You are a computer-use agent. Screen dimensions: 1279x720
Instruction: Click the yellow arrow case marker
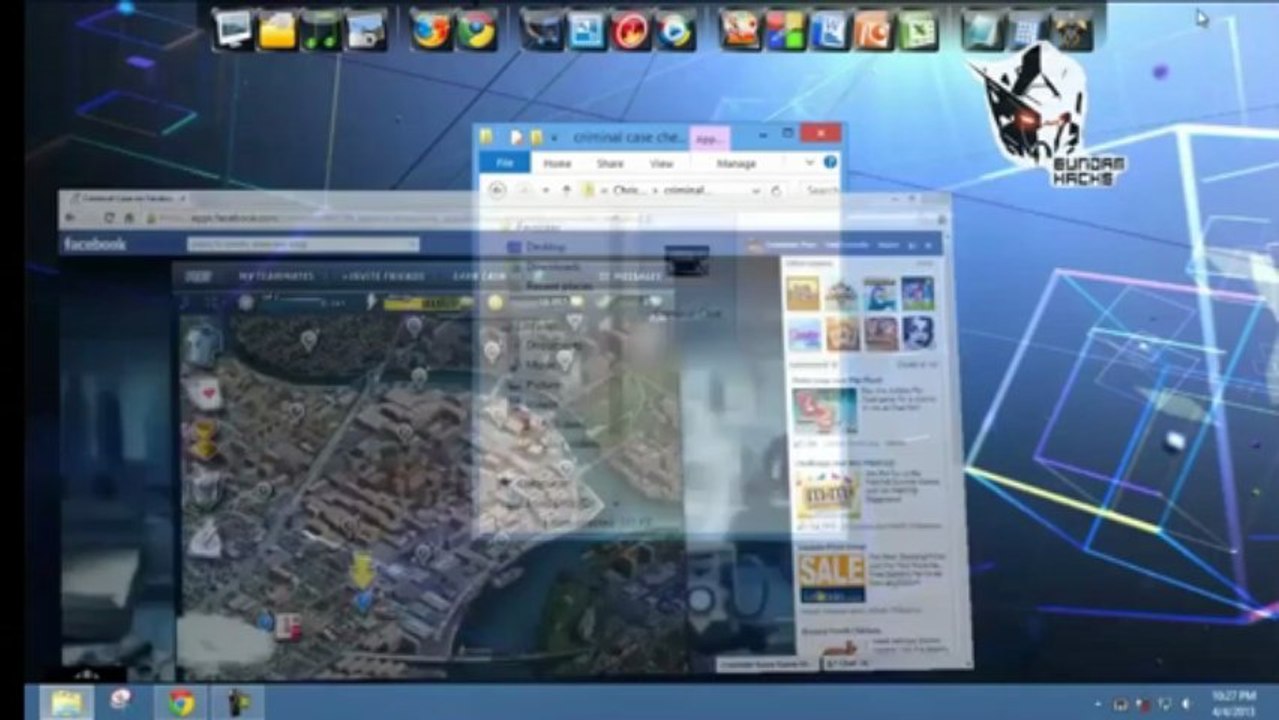tap(362, 571)
